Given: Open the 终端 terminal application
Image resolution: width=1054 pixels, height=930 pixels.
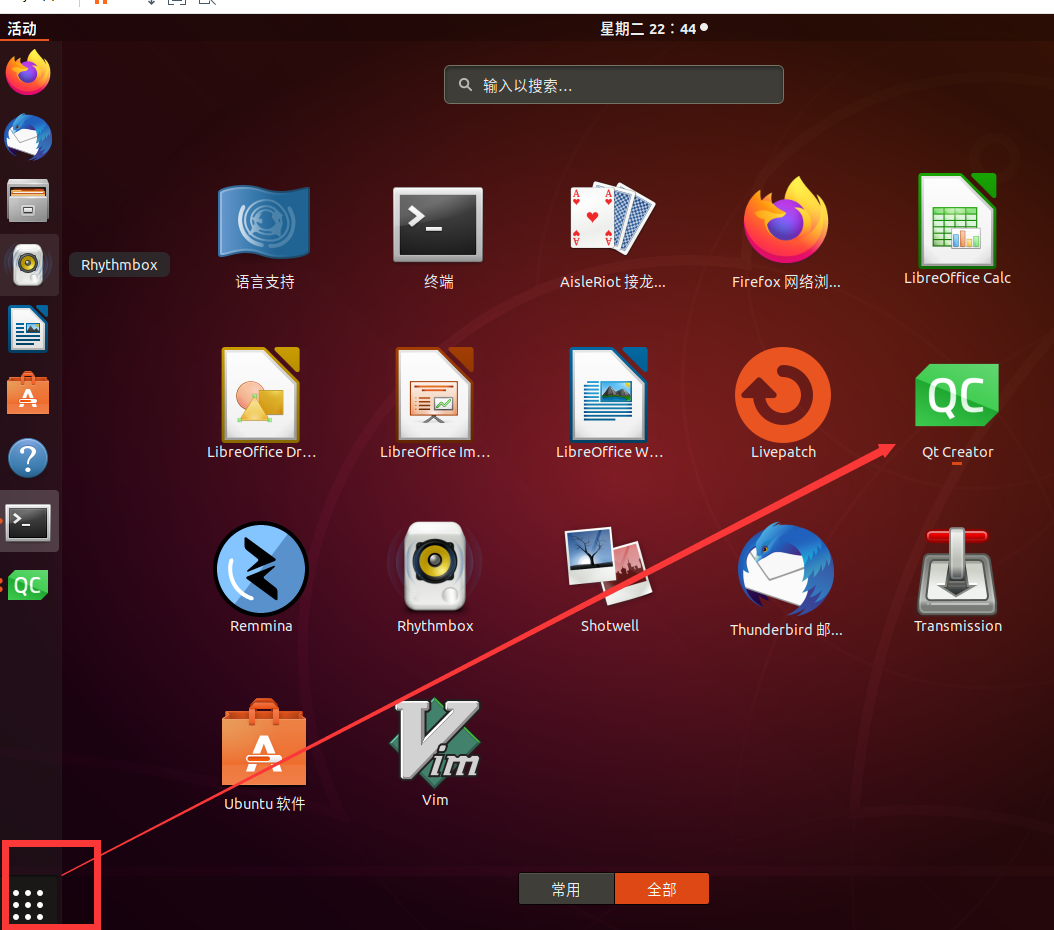Looking at the screenshot, I should [x=437, y=224].
